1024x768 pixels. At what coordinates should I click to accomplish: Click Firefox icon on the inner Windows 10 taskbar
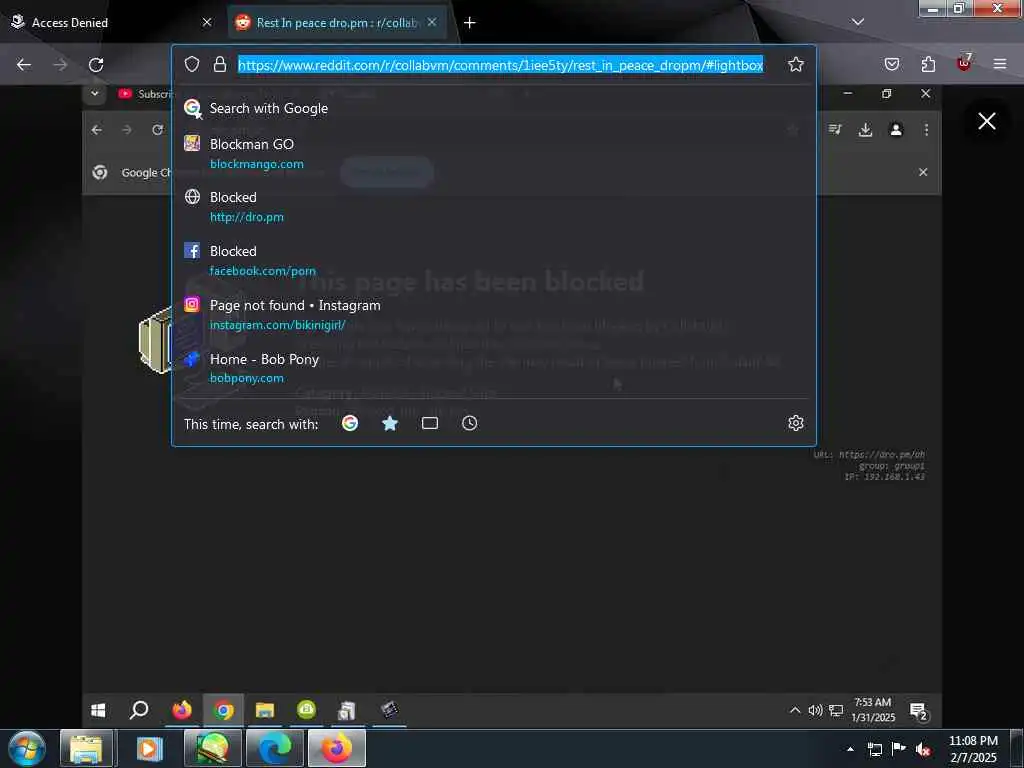pos(182,710)
